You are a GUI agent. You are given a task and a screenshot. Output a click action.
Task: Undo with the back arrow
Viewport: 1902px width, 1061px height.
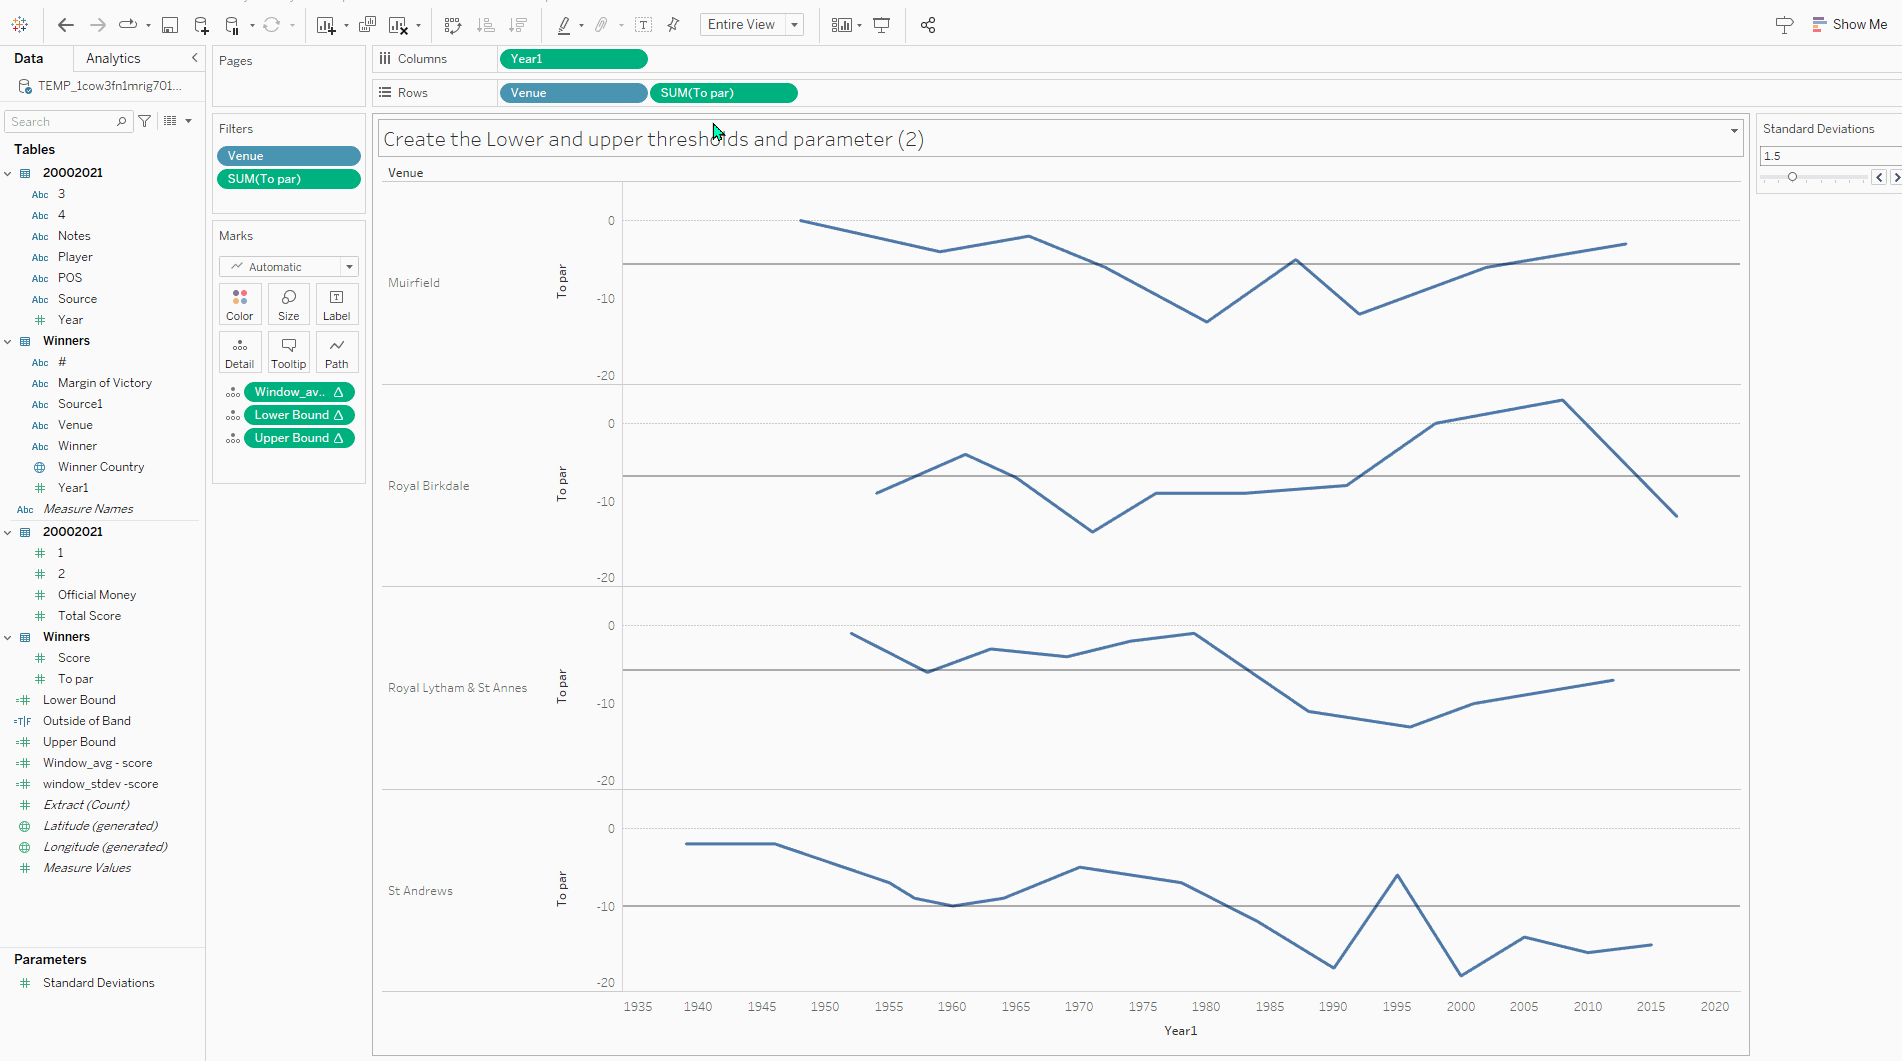(66, 25)
